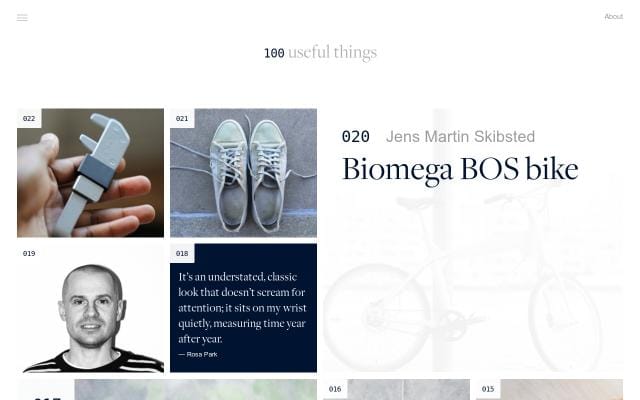640x400 pixels.
Task: Go to the About page
Action: (613, 17)
